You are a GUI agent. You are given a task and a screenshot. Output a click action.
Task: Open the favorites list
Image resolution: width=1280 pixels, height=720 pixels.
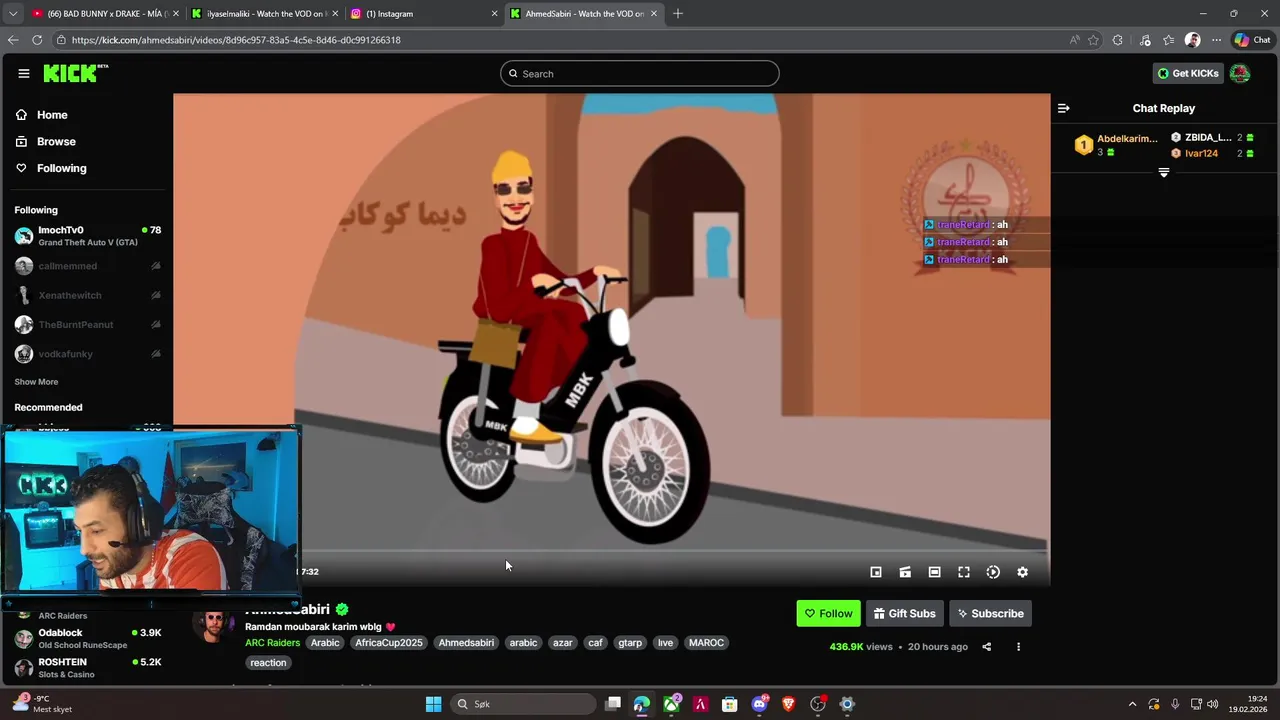pos(1168,40)
